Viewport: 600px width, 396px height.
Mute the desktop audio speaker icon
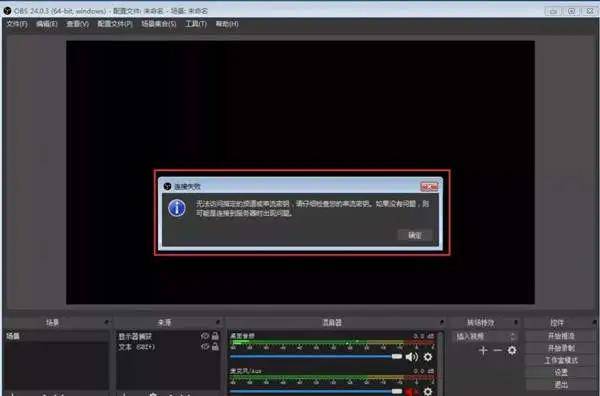pos(412,357)
